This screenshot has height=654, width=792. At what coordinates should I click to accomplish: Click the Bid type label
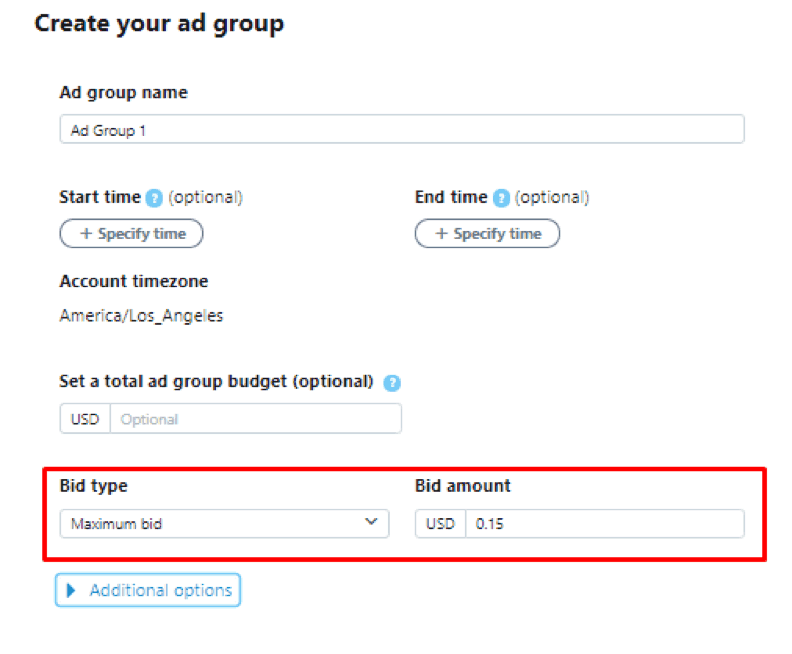[94, 486]
